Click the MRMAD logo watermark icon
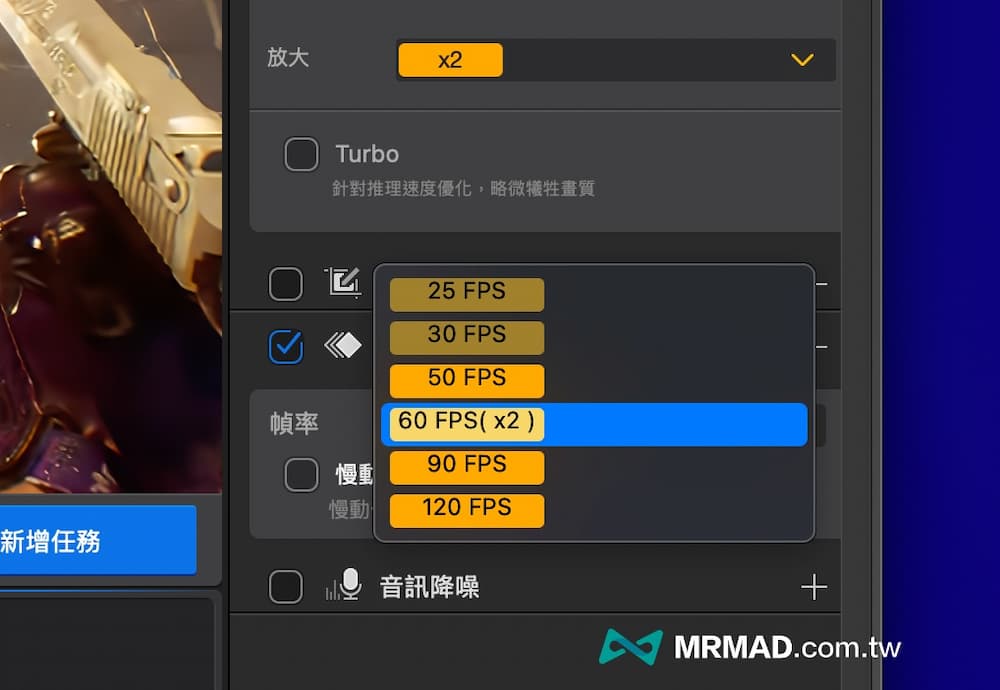 tap(631, 647)
